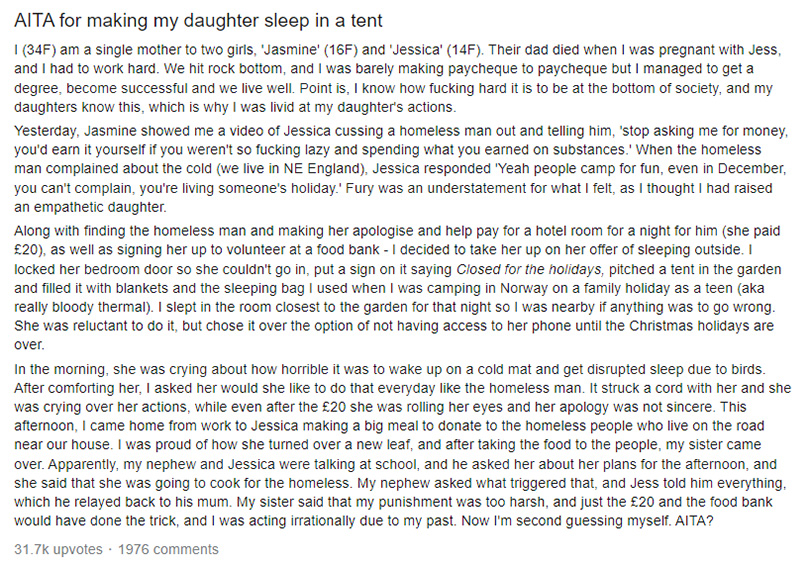The height and width of the screenshot is (565, 810).
Task: Click the paragraph beginning 'In the morning'
Action: (x=402, y=445)
